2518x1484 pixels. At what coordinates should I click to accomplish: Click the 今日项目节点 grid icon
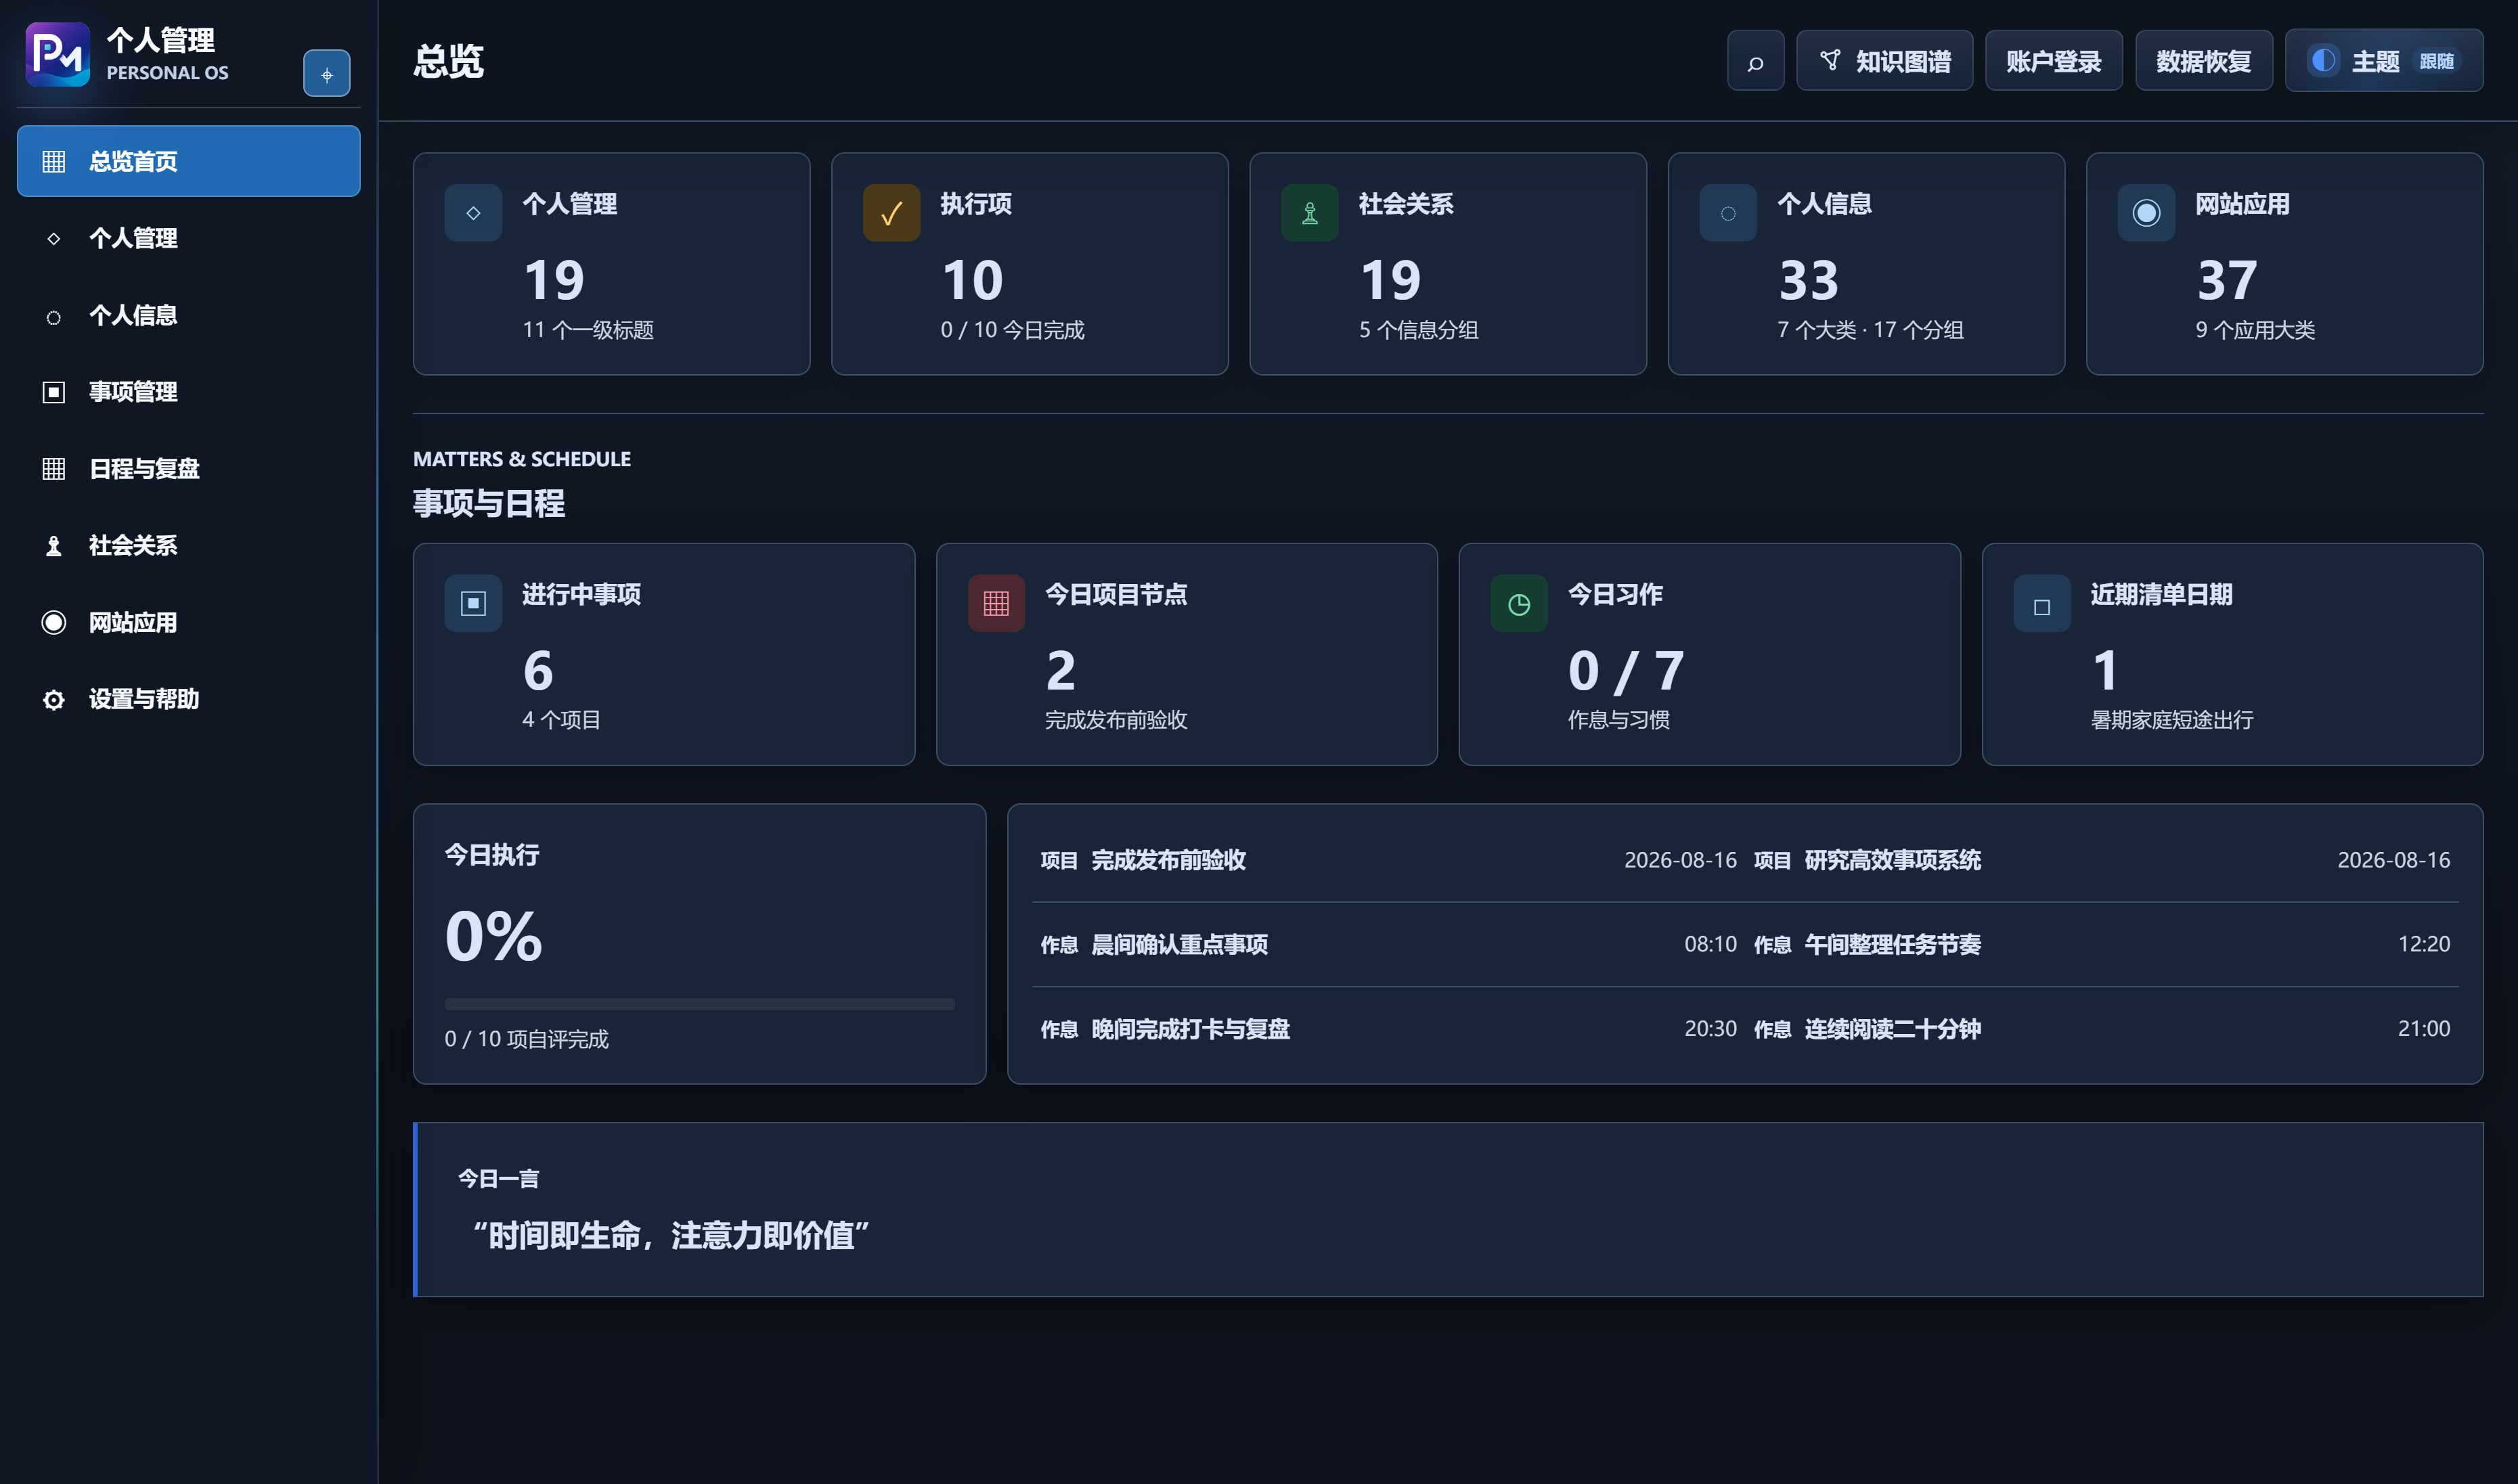[x=996, y=603]
